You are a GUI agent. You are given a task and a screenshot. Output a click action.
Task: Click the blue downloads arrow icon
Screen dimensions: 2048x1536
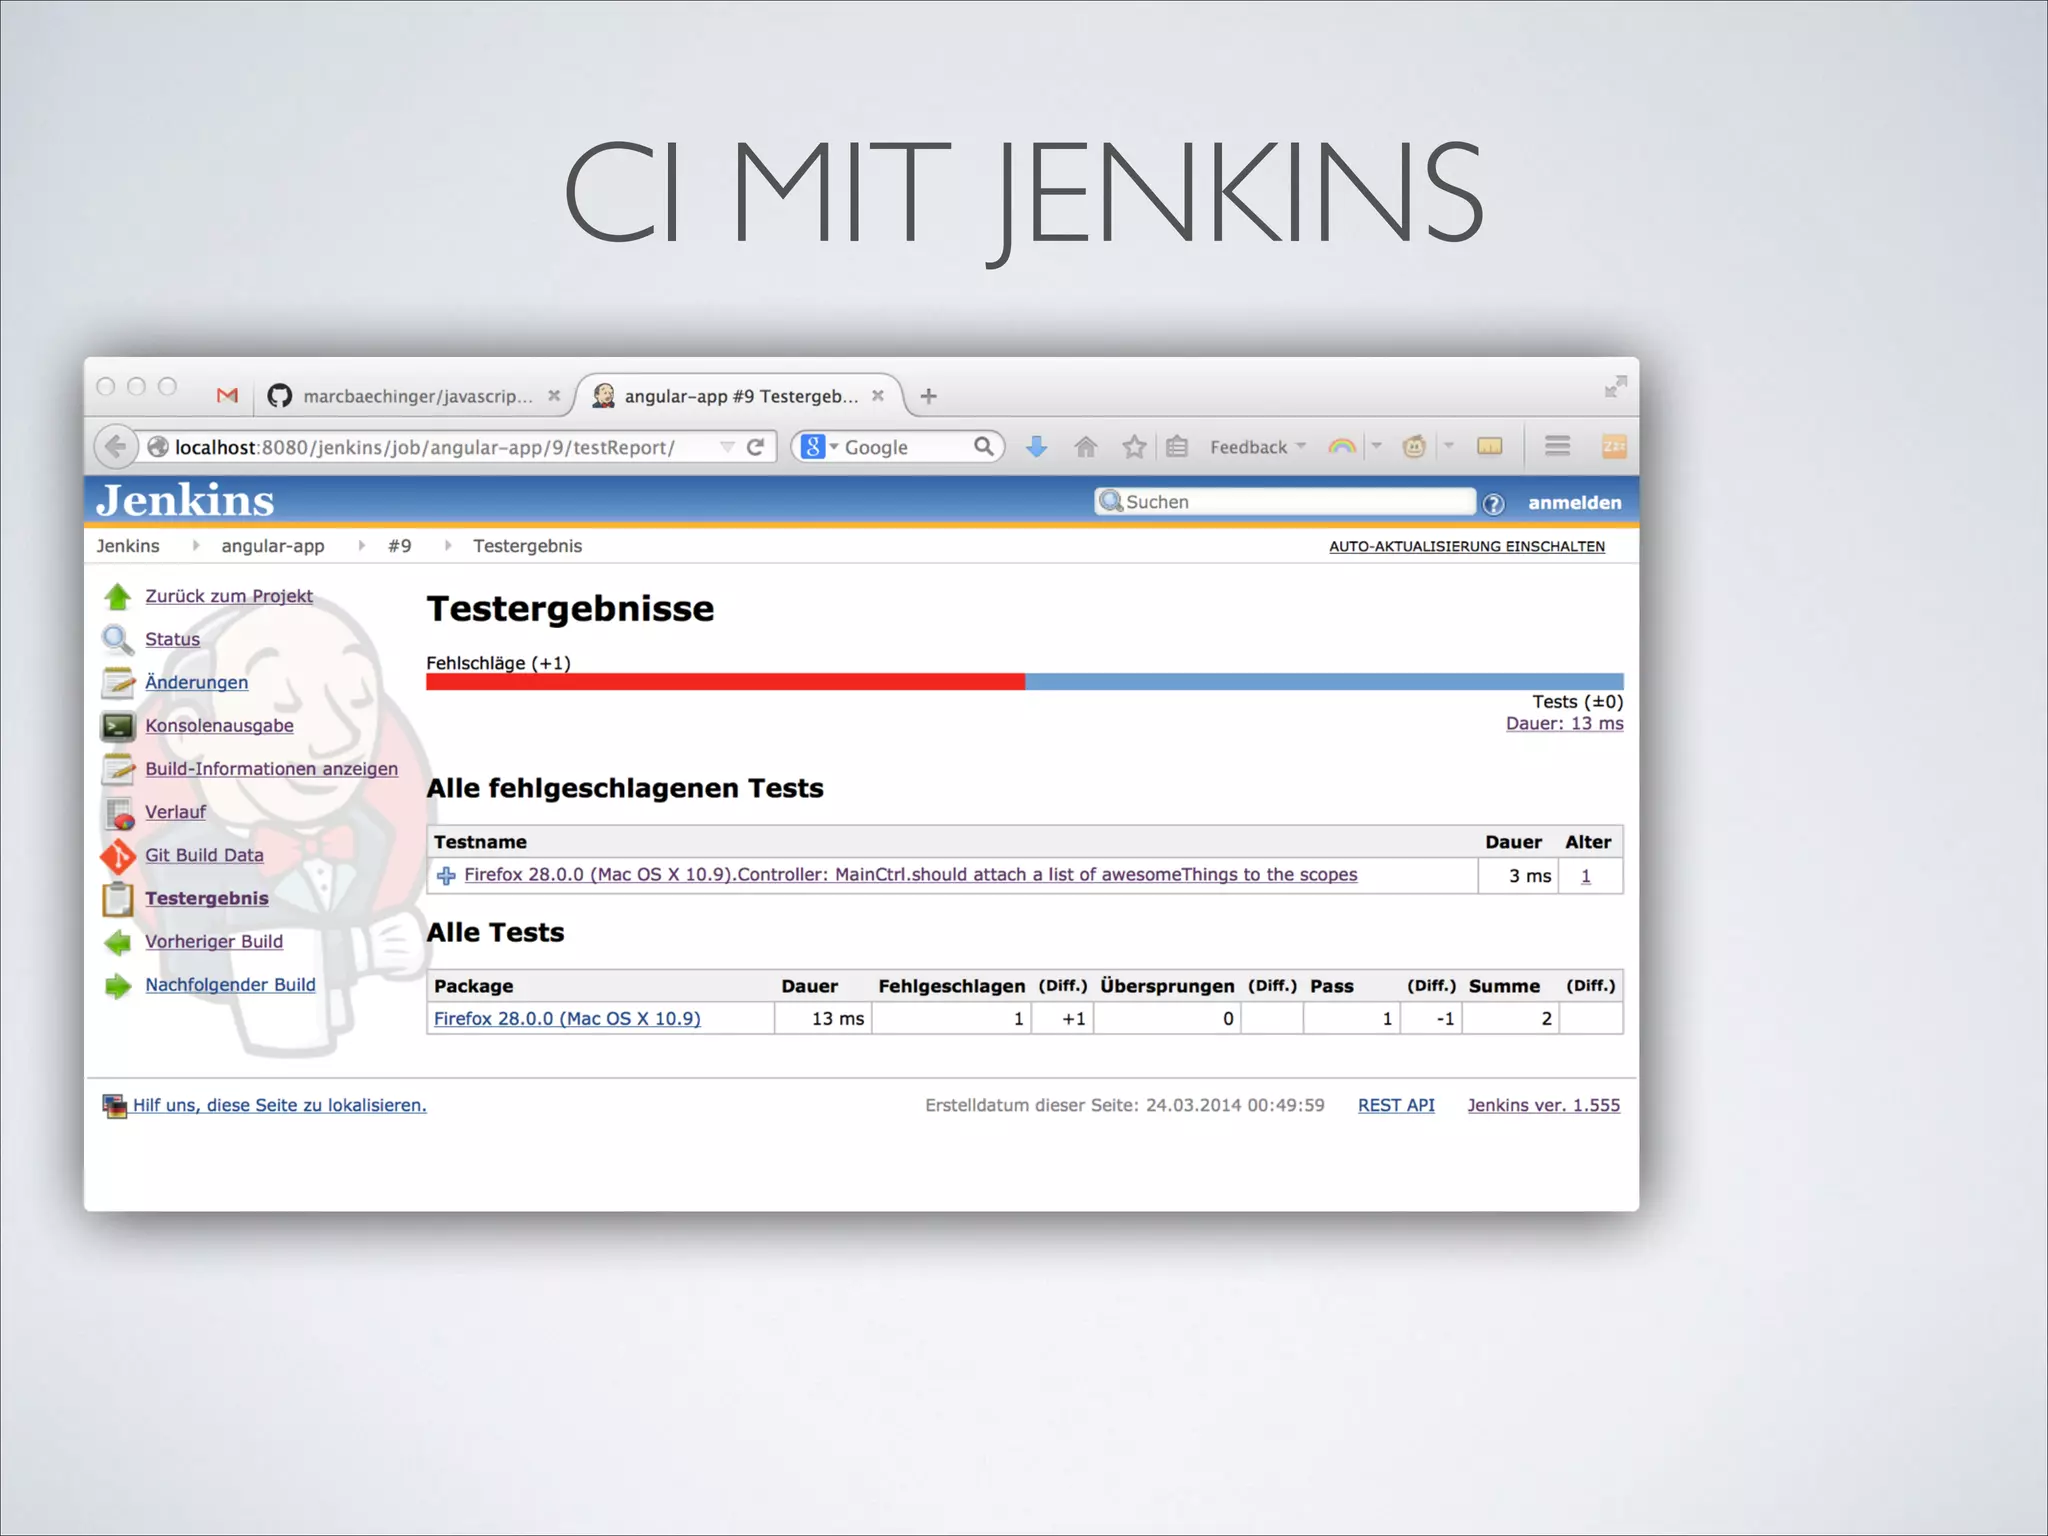1037,447
